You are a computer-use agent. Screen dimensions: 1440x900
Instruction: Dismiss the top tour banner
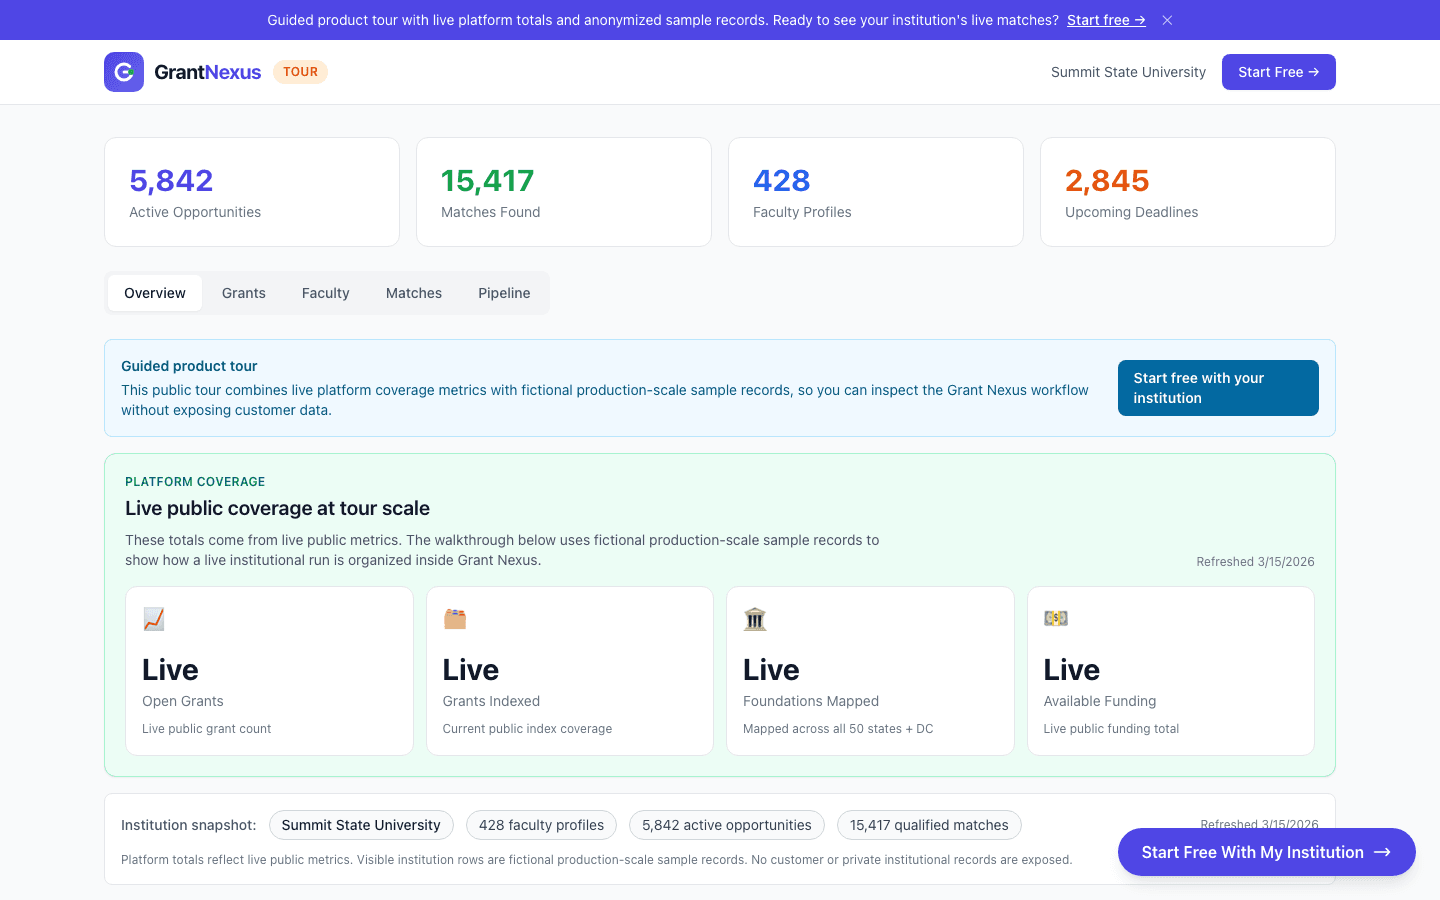pos(1167,20)
